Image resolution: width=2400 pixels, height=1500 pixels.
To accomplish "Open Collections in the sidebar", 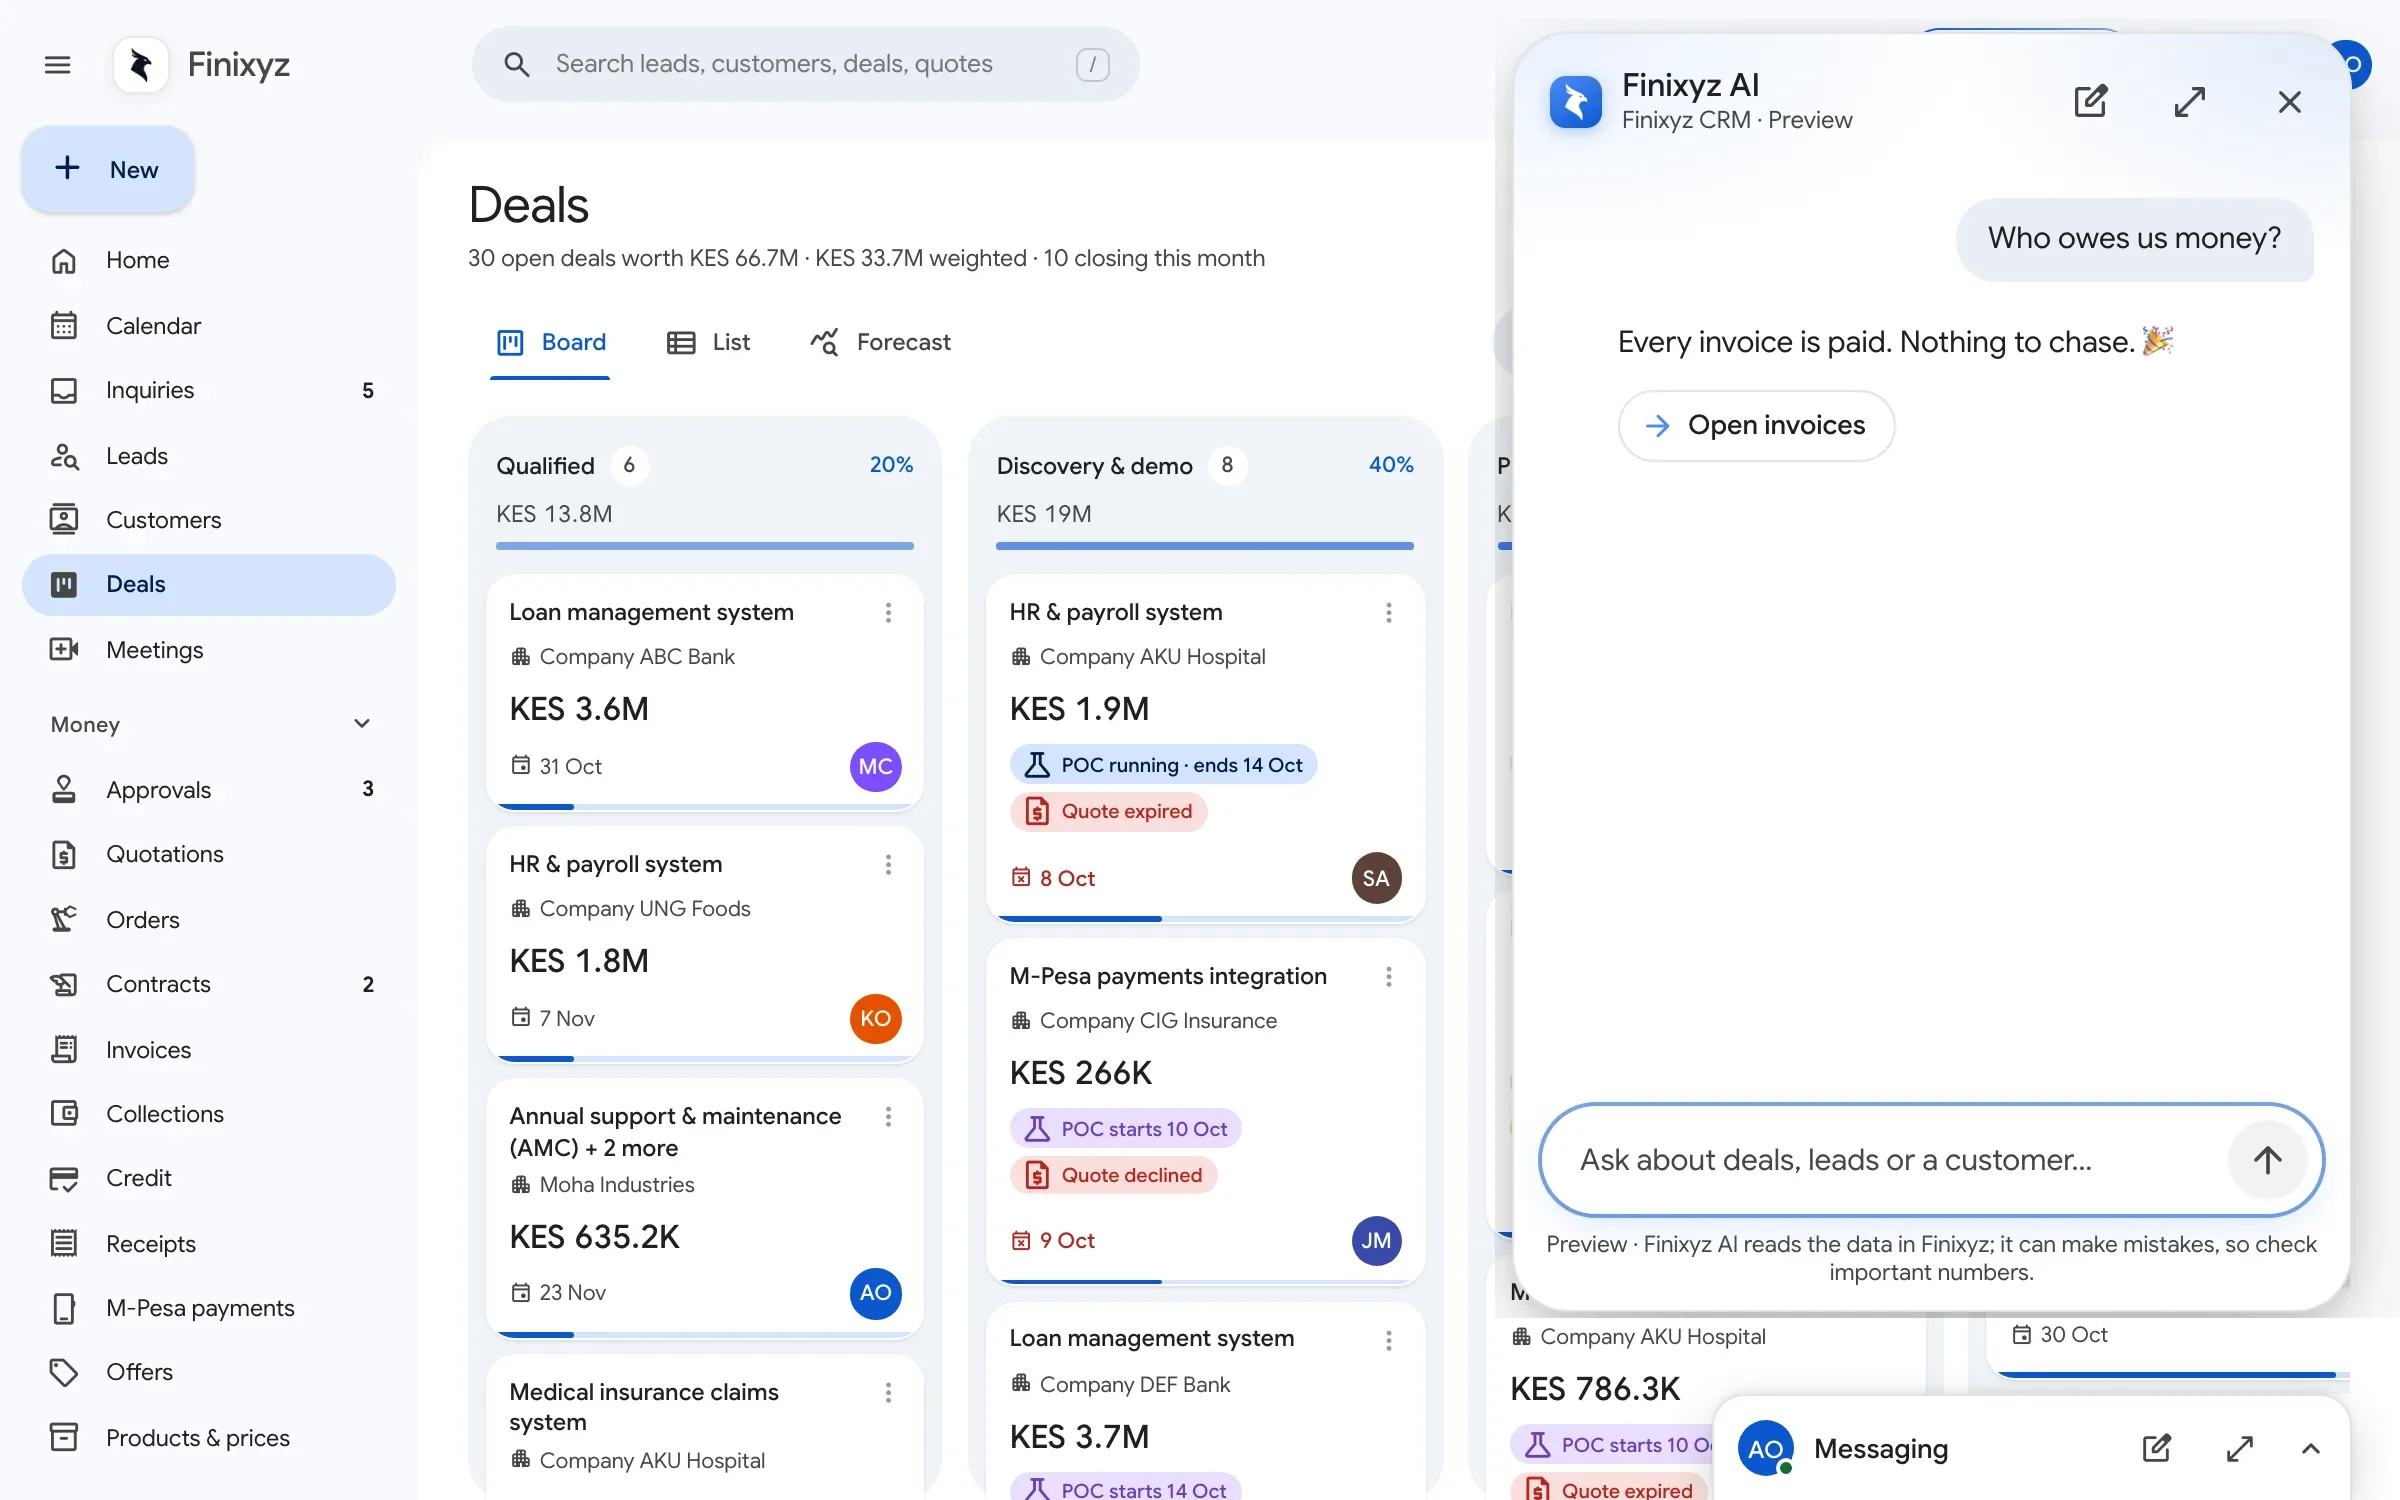I will tap(208, 1114).
